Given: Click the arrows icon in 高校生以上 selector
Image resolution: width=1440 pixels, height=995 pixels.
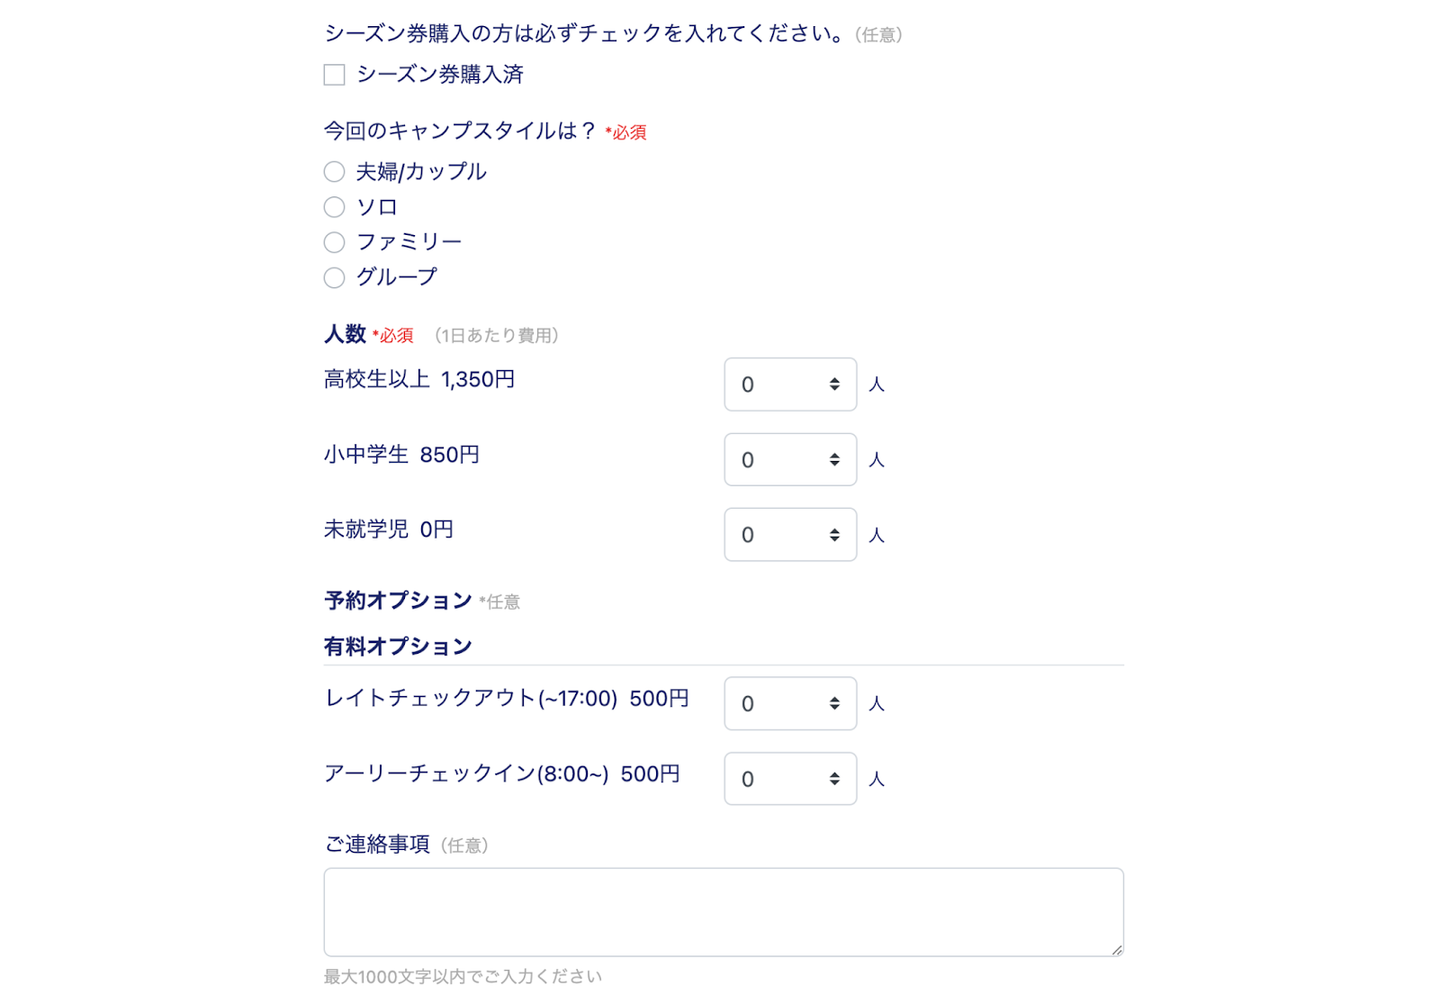Looking at the screenshot, I should pyautogui.click(x=834, y=384).
